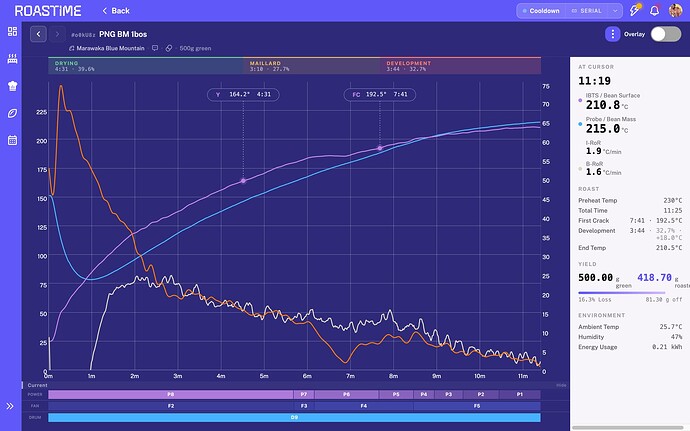Expand the sidebar with double chevron
The image size is (690, 431).
click(x=10, y=406)
